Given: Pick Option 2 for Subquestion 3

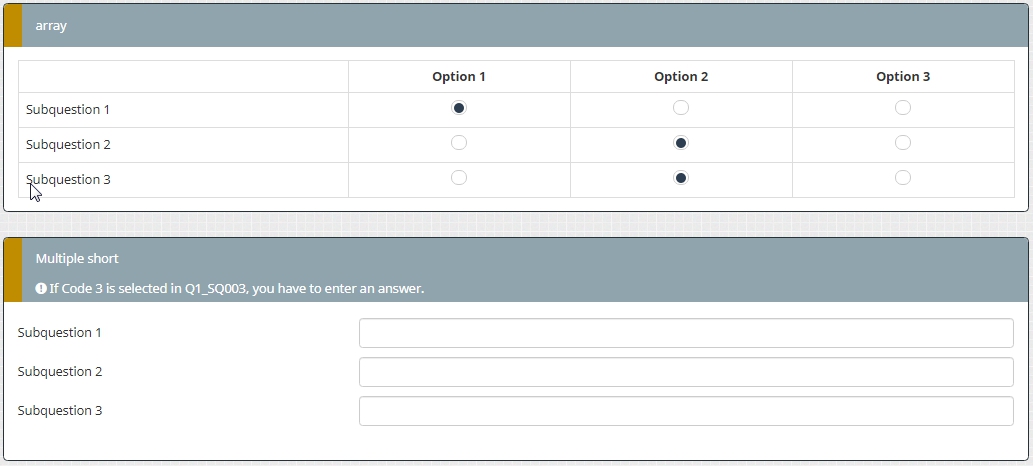Looking at the screenshot, I should 681,178.
